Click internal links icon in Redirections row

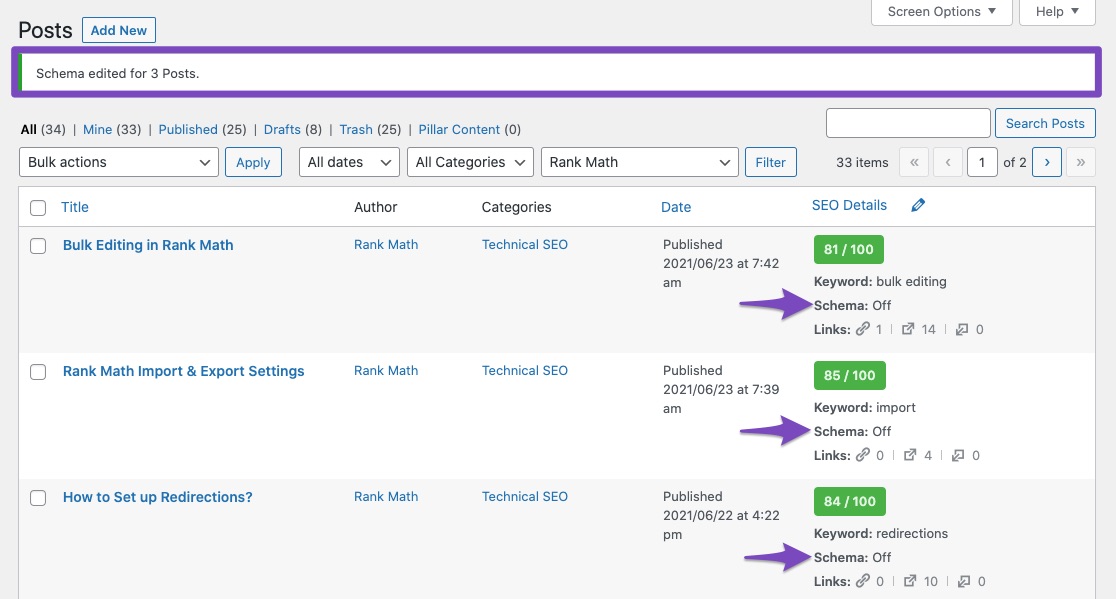pyautogui.click(x=863, y=581)
